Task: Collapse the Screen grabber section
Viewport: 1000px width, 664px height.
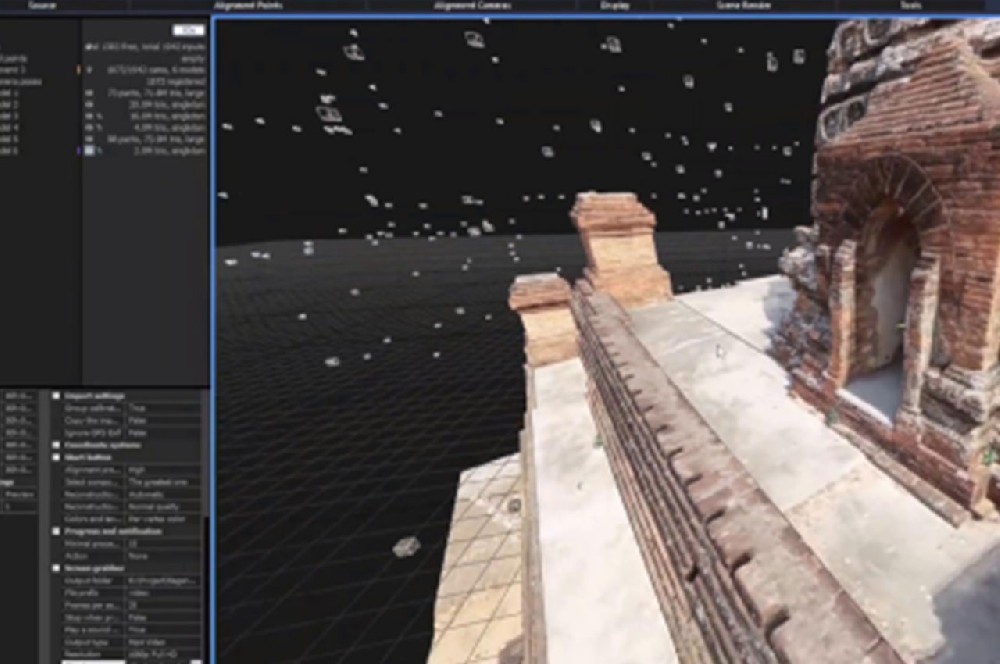Action: pos(56,568)
